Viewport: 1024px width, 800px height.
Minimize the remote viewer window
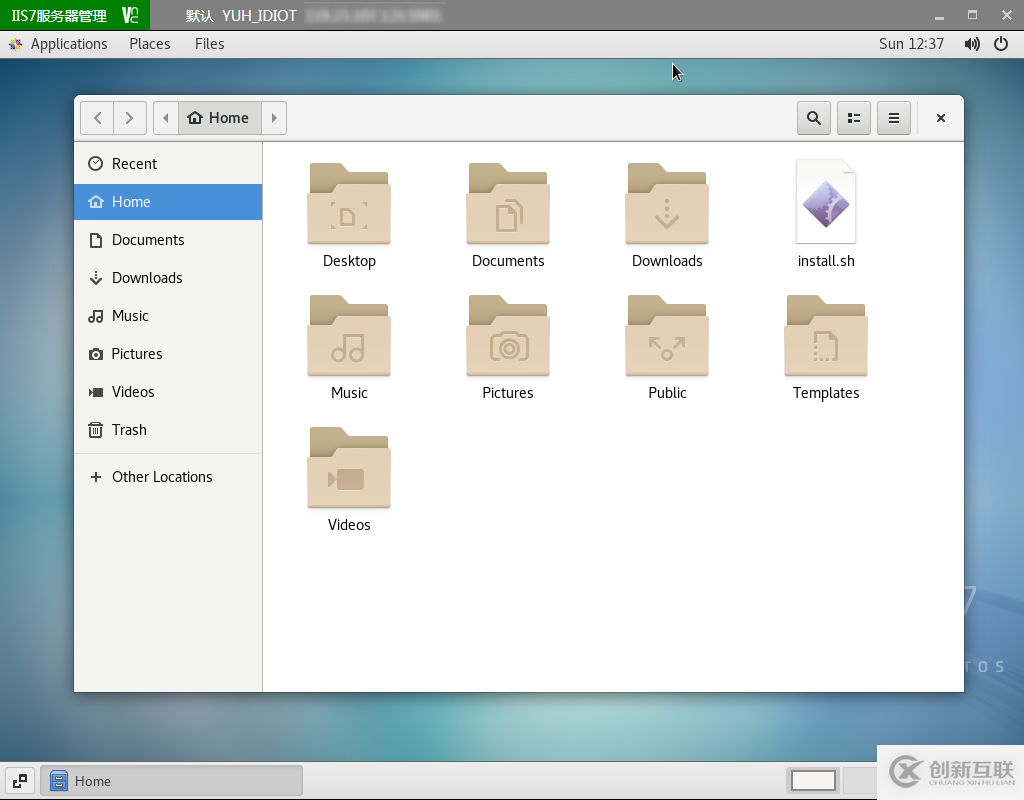click(939, 16)
